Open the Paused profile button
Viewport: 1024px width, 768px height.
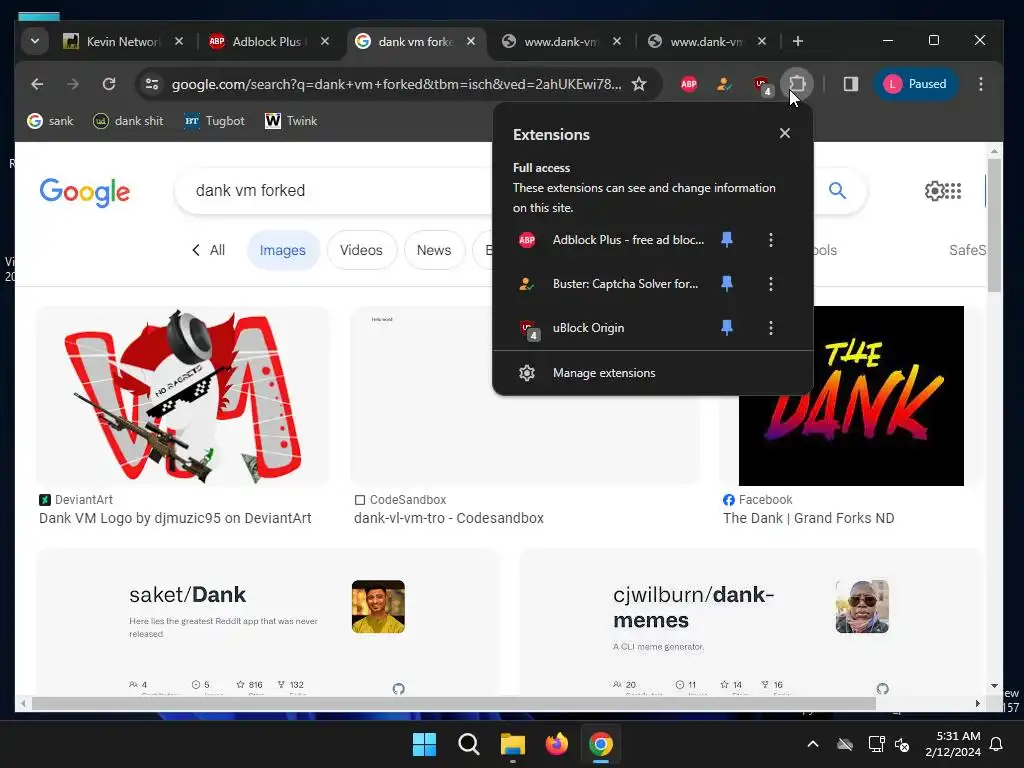[916, 84]
